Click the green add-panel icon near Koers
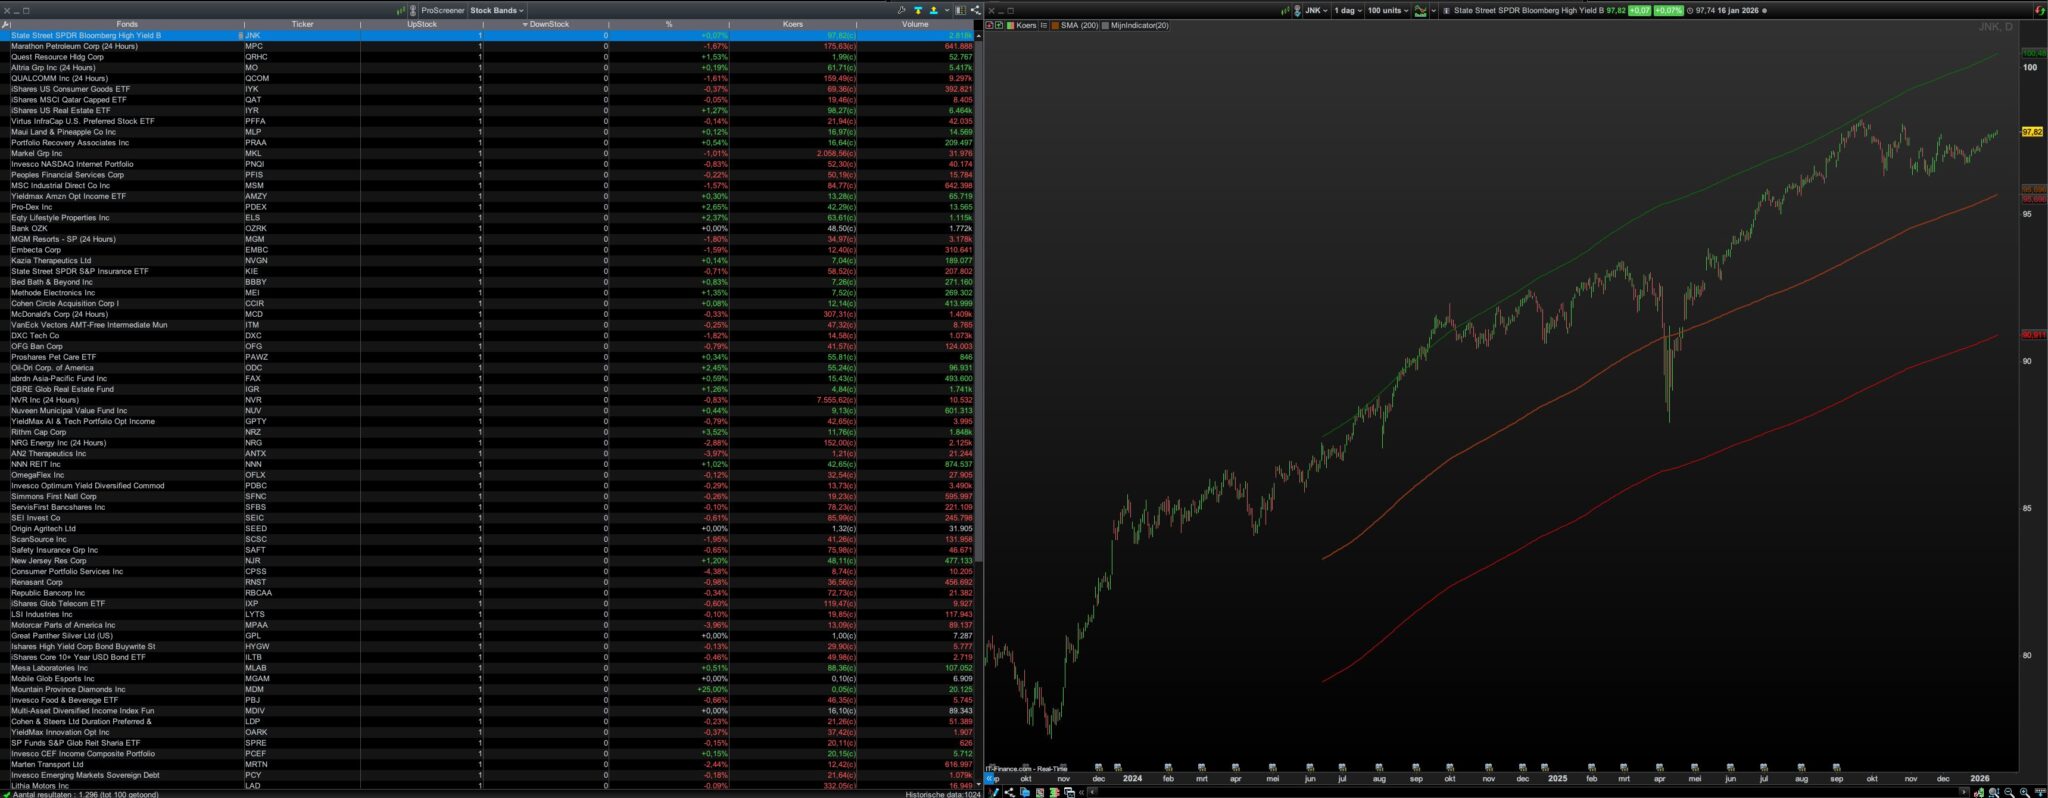 (x=999, y=25)
